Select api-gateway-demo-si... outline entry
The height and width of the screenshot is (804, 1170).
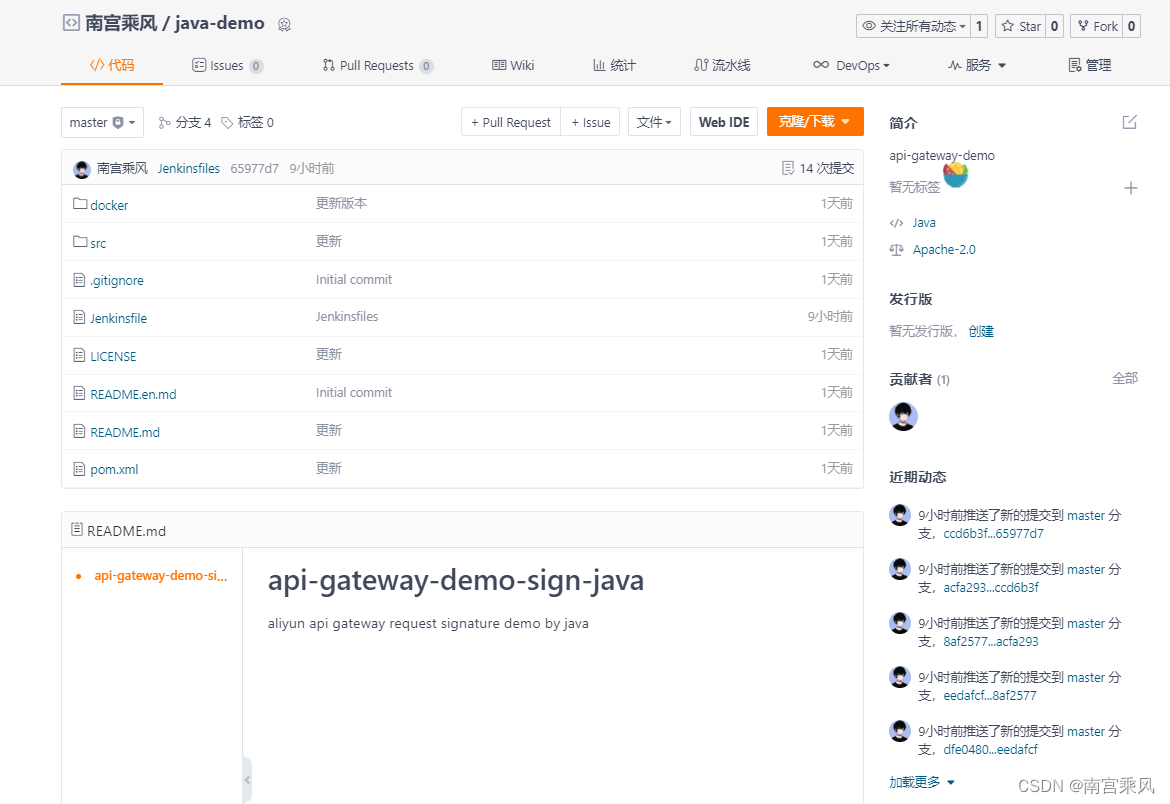coord(160,576)
